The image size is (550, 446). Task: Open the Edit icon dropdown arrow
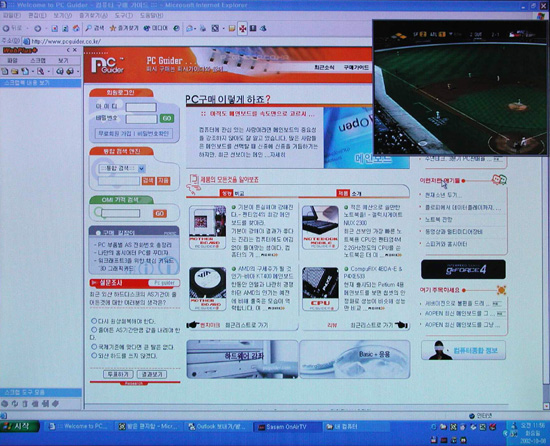(223, 29)
